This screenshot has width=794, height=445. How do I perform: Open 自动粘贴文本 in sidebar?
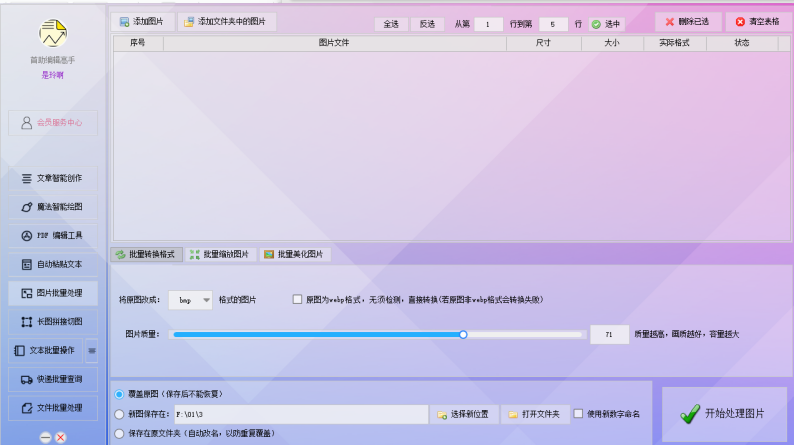point(53,264)
